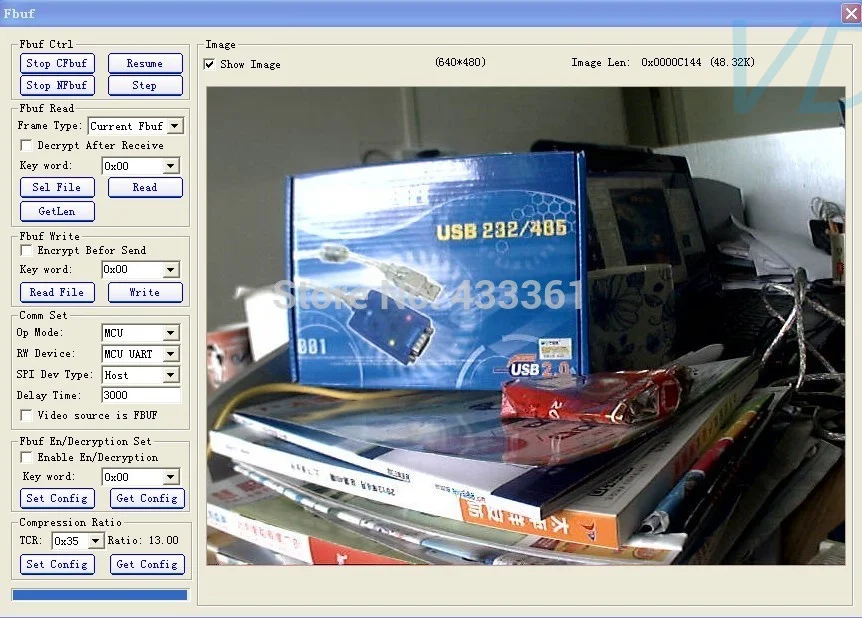
Task: Open the Frame Type dropdown
Action: click(172, 125)
